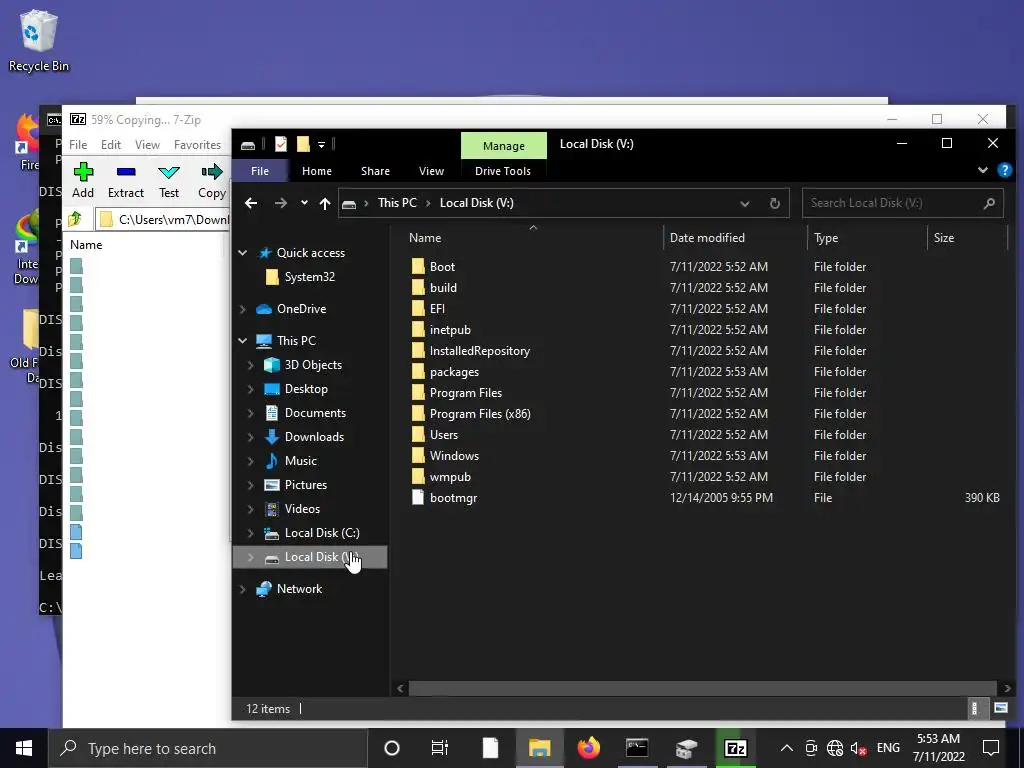Open Cortana circle on taskbar
This screenshot has height=768, width=1024.
[392, 748]
